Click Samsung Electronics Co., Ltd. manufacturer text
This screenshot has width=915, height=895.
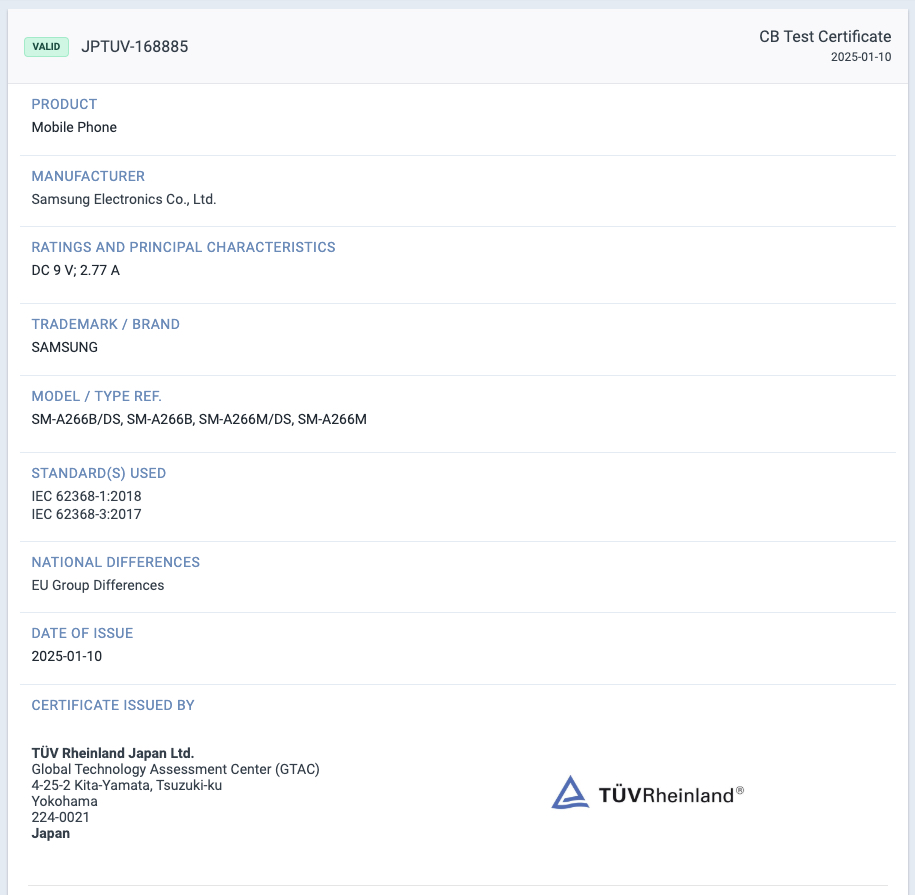click(x=124, y=199)
